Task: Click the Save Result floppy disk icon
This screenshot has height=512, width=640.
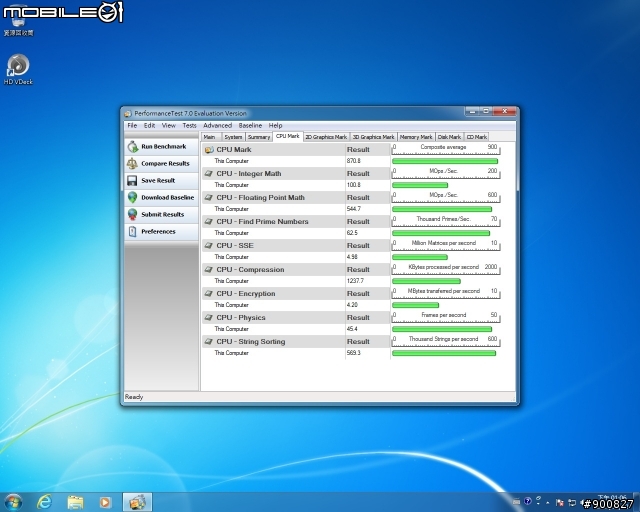Action: (x=132, y=180)
